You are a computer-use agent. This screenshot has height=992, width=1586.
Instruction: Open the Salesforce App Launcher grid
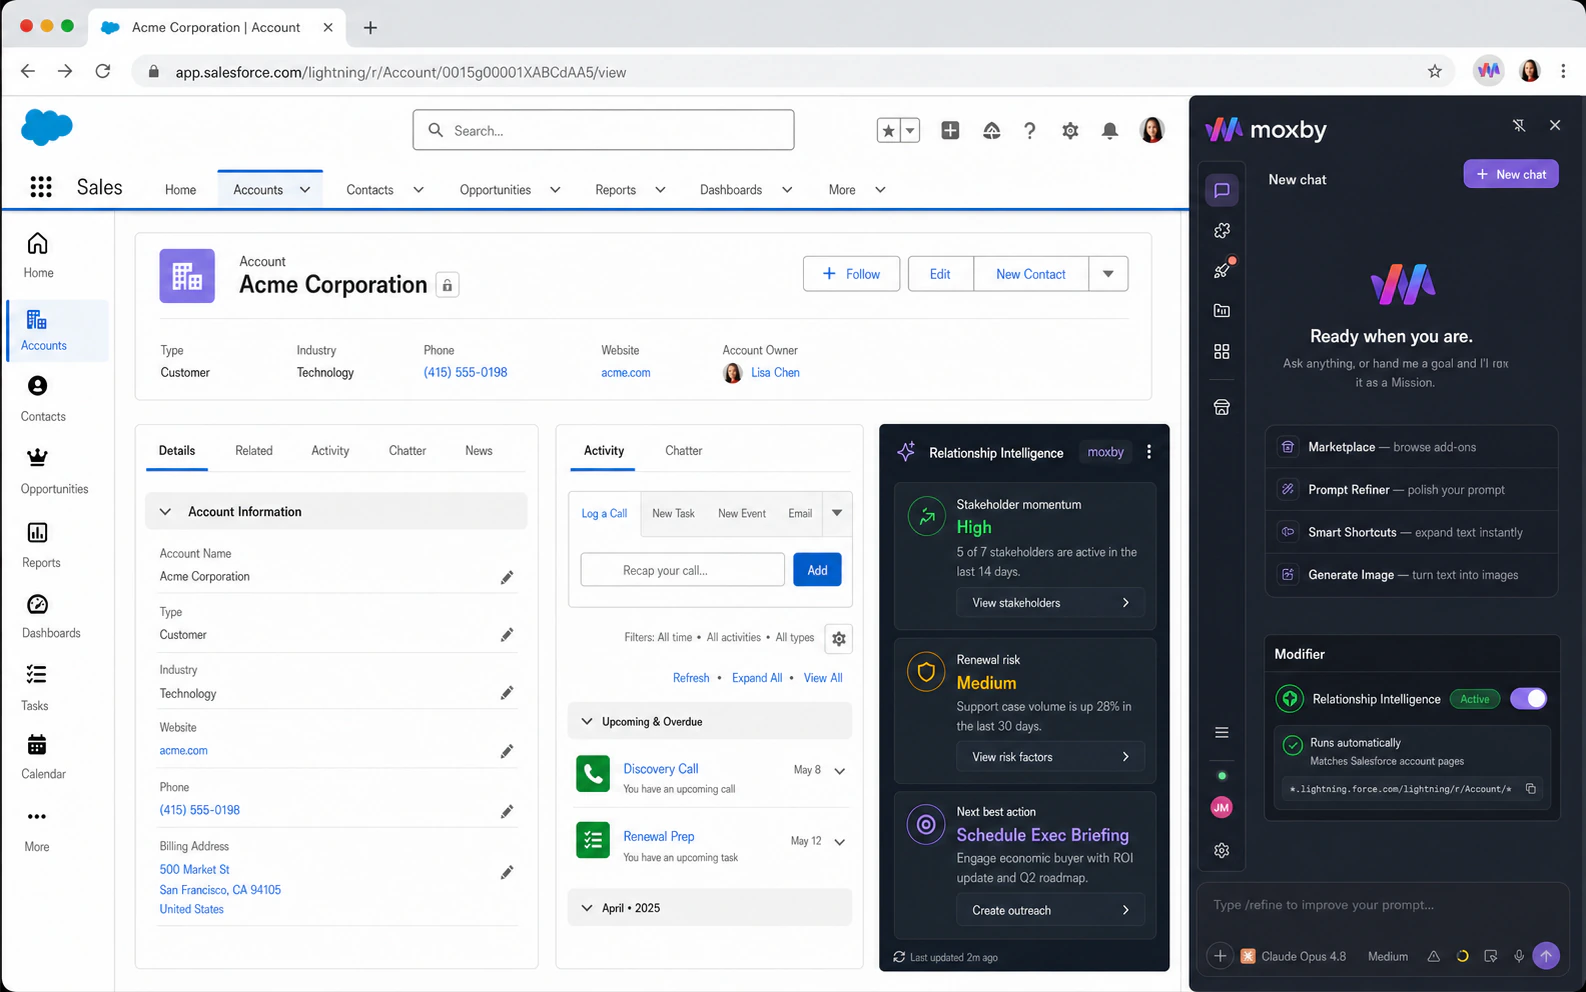(41, 187)
